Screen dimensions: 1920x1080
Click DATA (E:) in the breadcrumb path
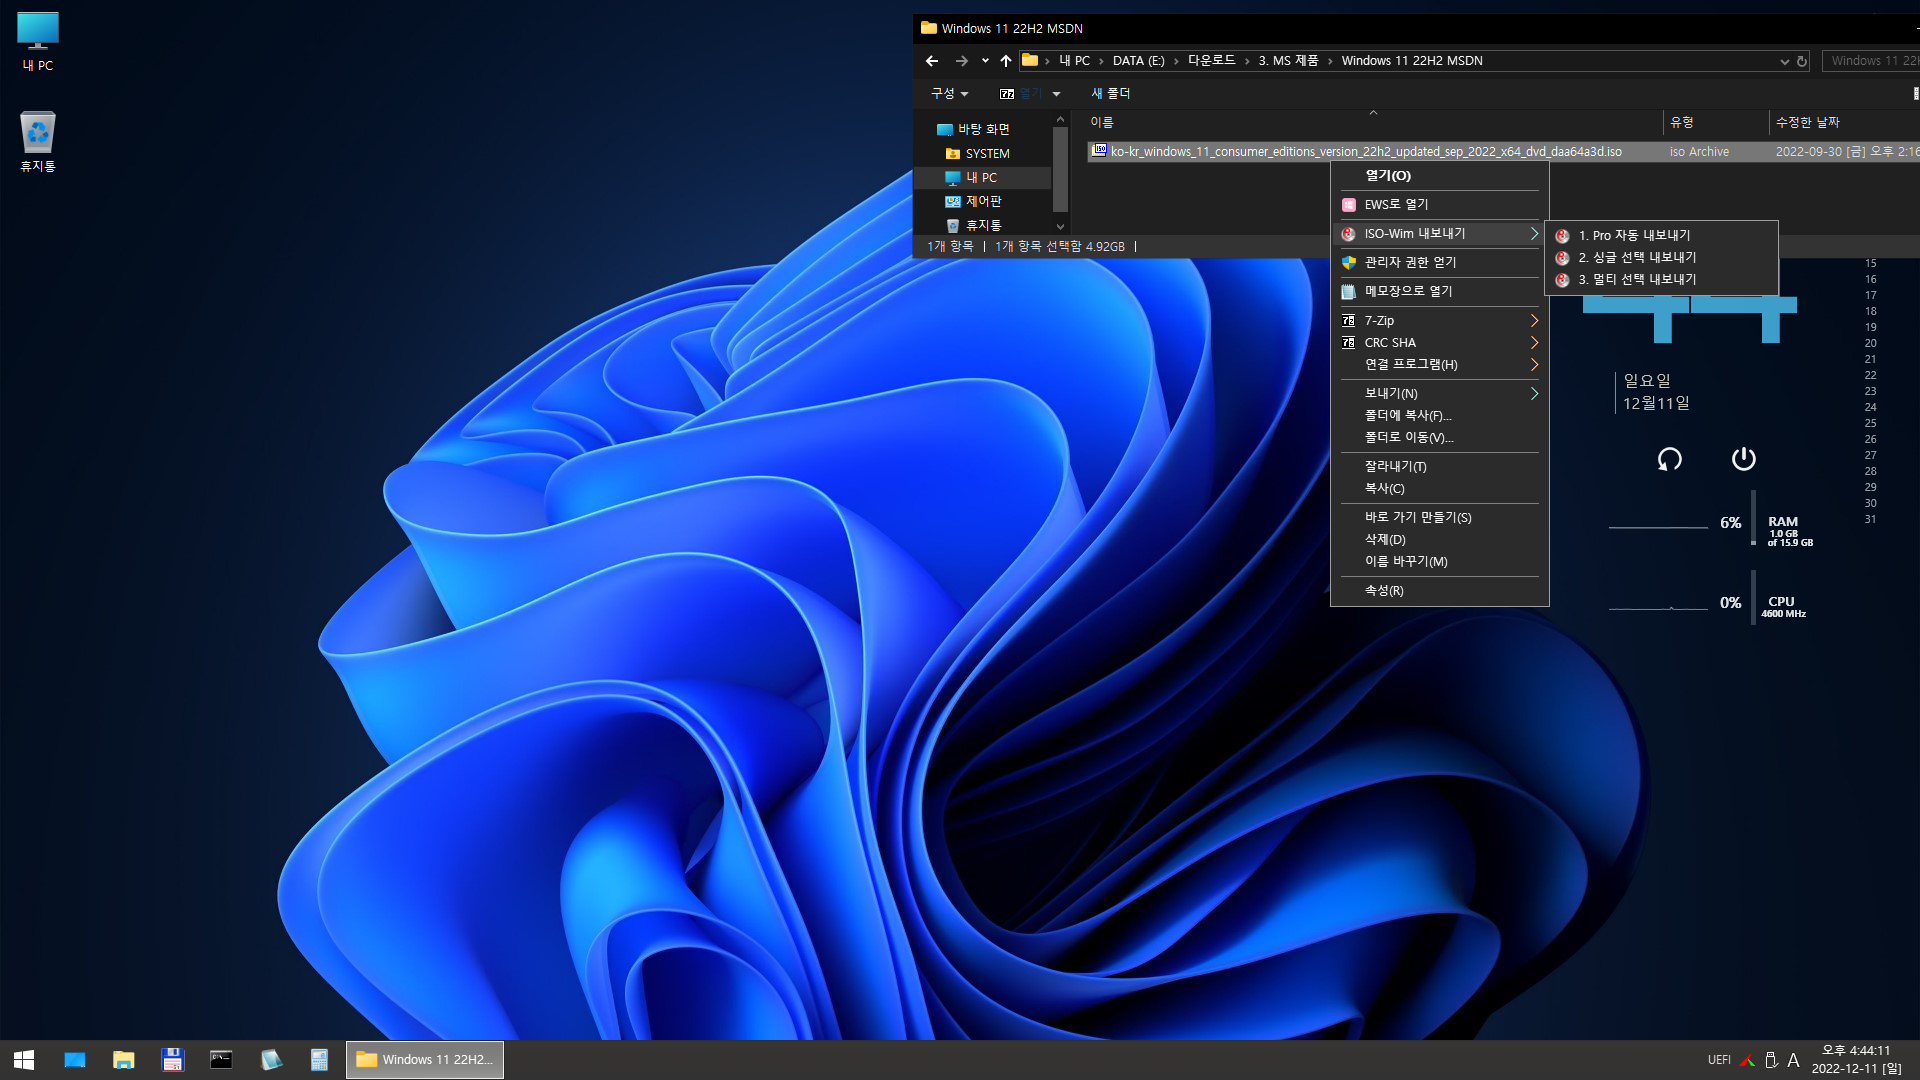[x=1138, y=61]
